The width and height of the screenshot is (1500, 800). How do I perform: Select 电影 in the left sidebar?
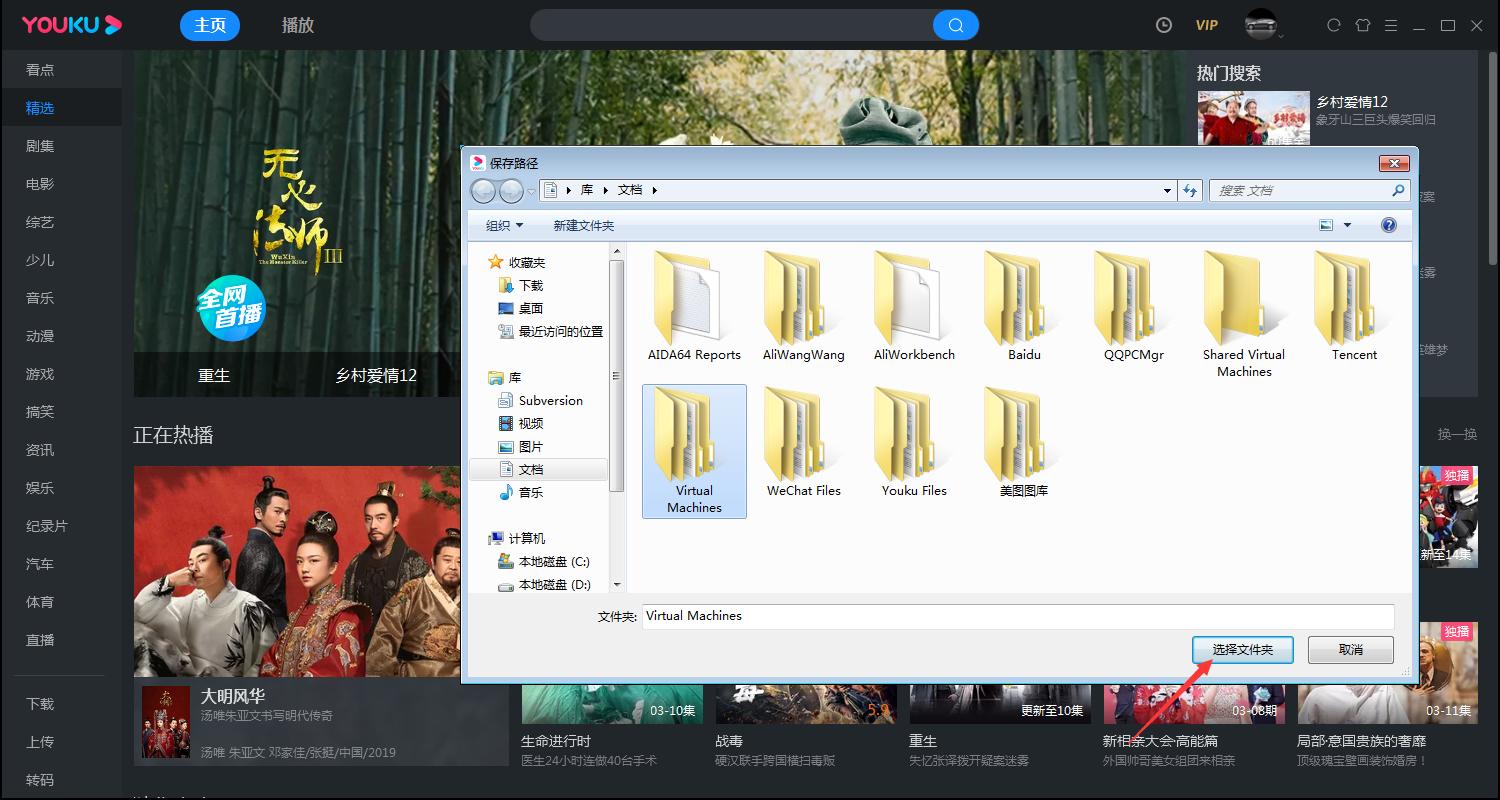pyautogui.click(x=40, y=184)
